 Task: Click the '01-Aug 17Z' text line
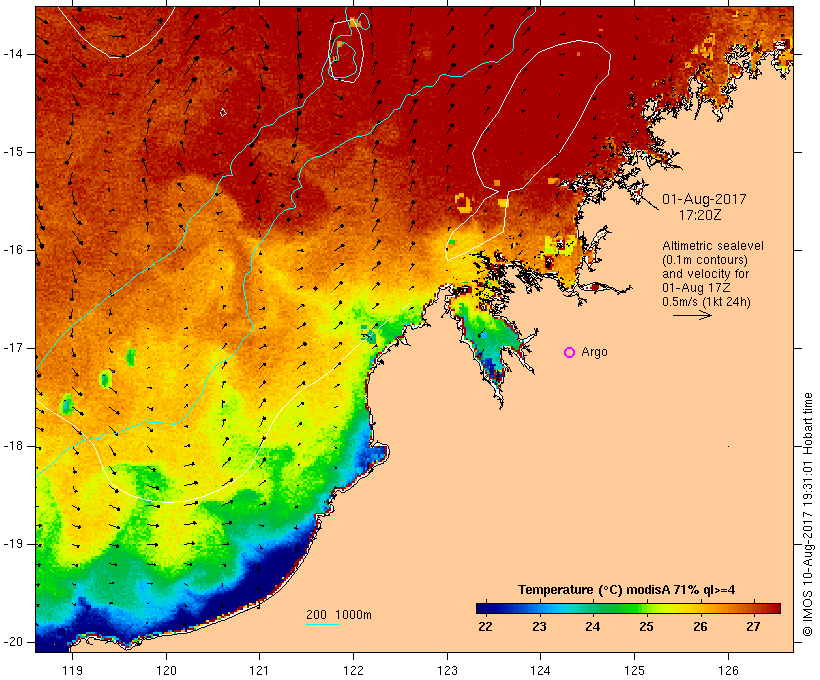pyautogui.click(x=696, y=288)
